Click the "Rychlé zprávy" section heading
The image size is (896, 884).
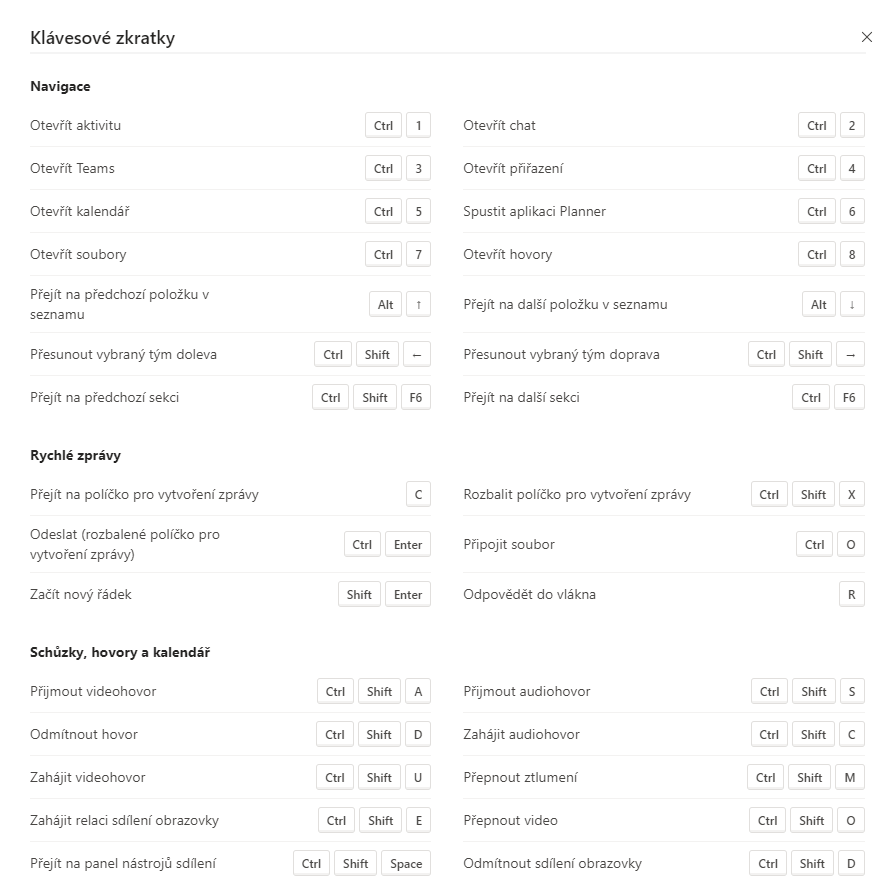tap(75, 456)
